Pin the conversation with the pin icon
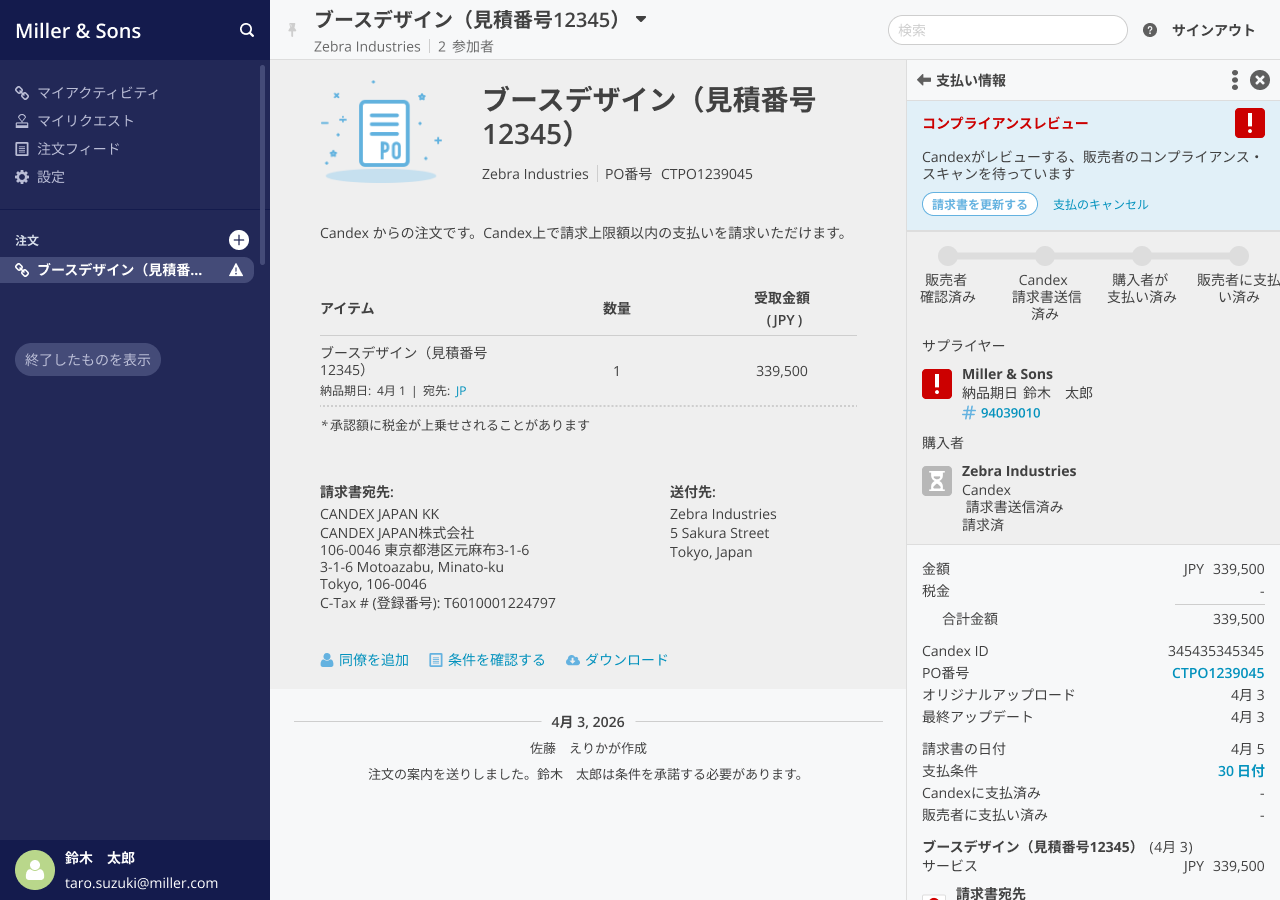This screenshot has height=900, width=1280. tap(292, 30)
